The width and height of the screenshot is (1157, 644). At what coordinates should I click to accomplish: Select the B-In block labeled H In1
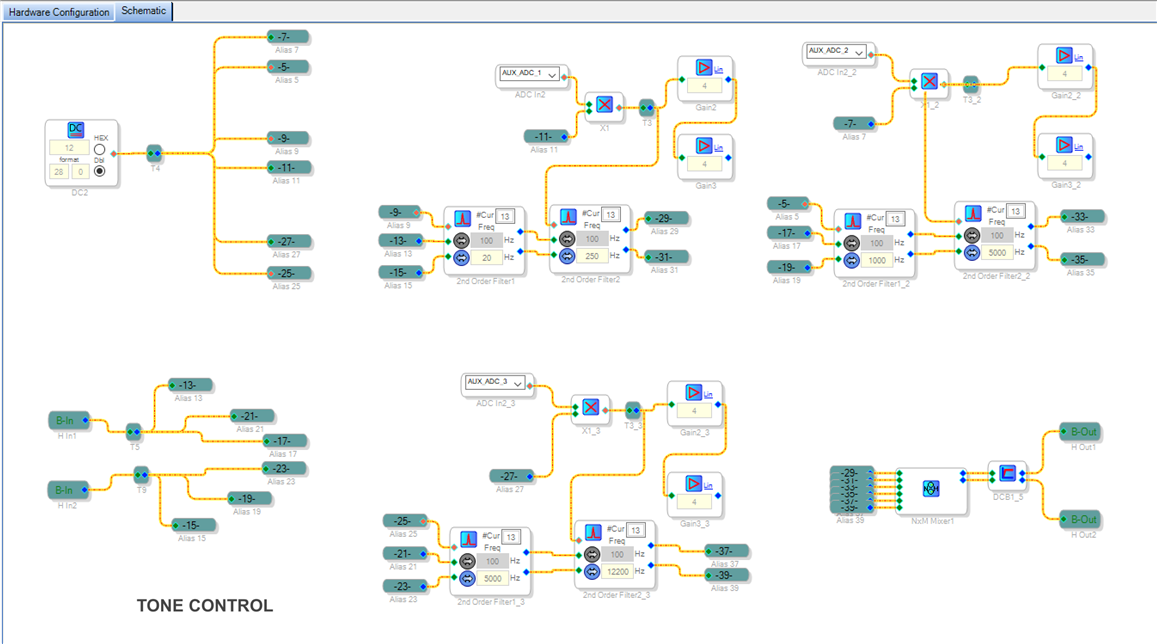69,420
